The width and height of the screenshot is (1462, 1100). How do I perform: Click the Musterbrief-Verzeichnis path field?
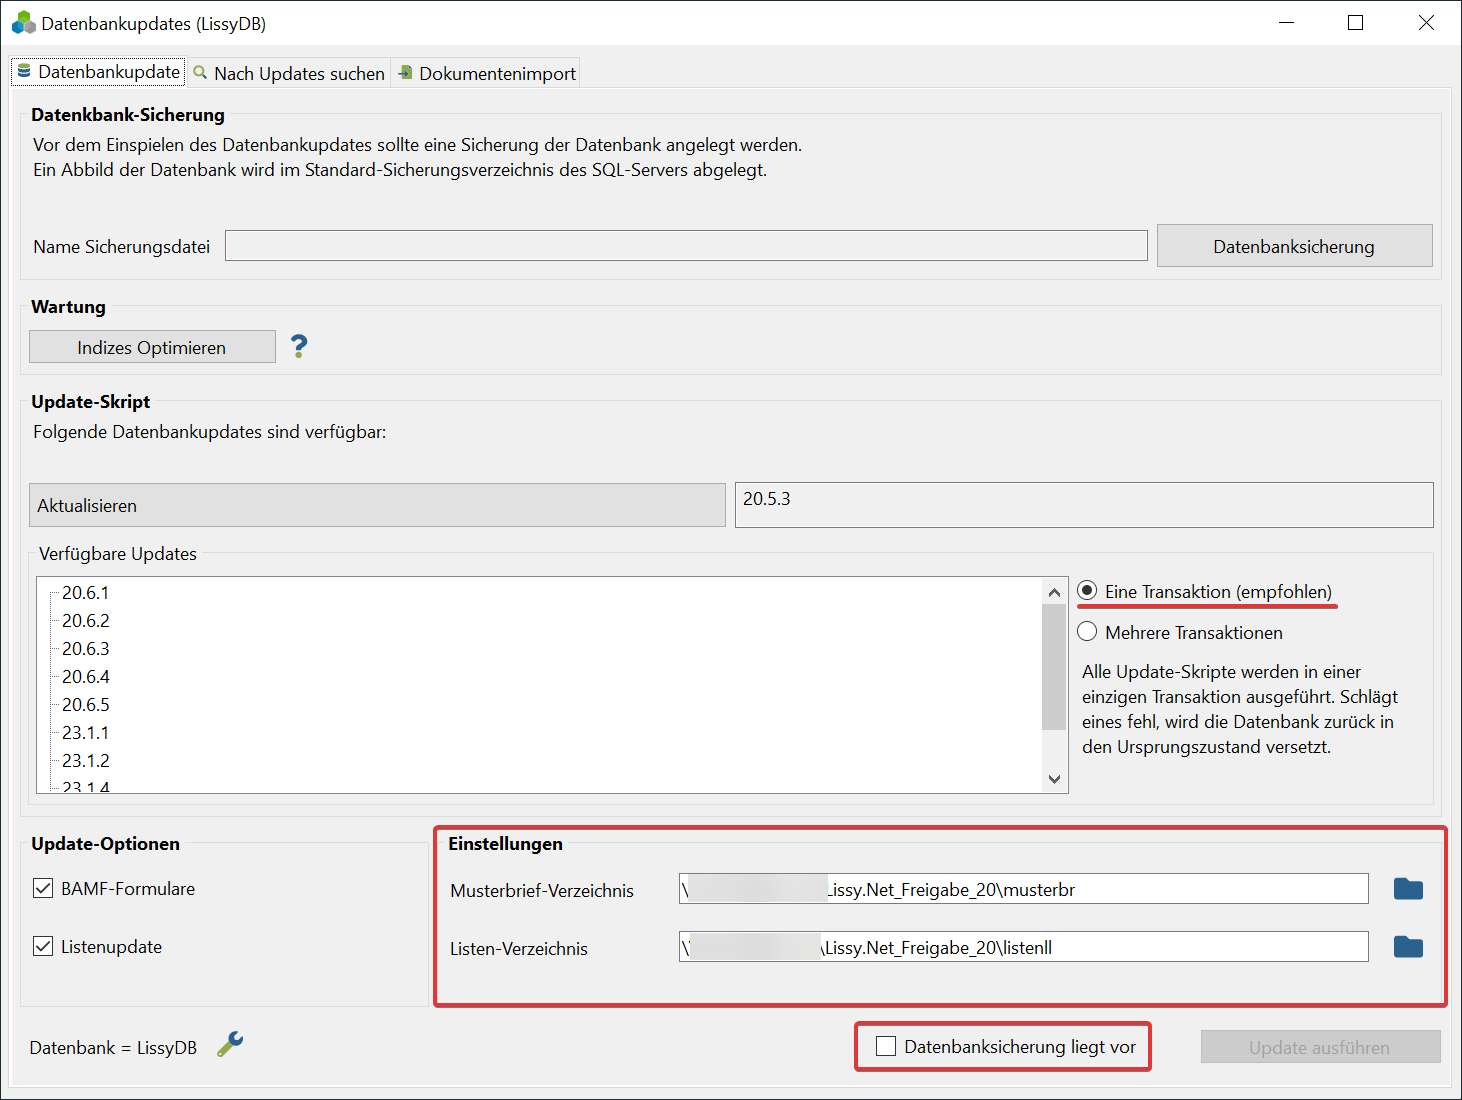point(1023,889)
